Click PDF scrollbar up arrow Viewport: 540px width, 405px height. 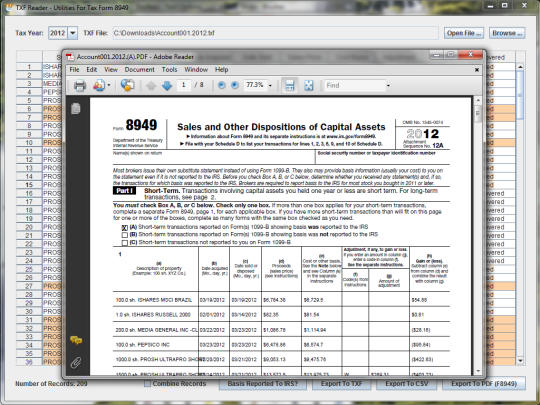coord(478,100)
